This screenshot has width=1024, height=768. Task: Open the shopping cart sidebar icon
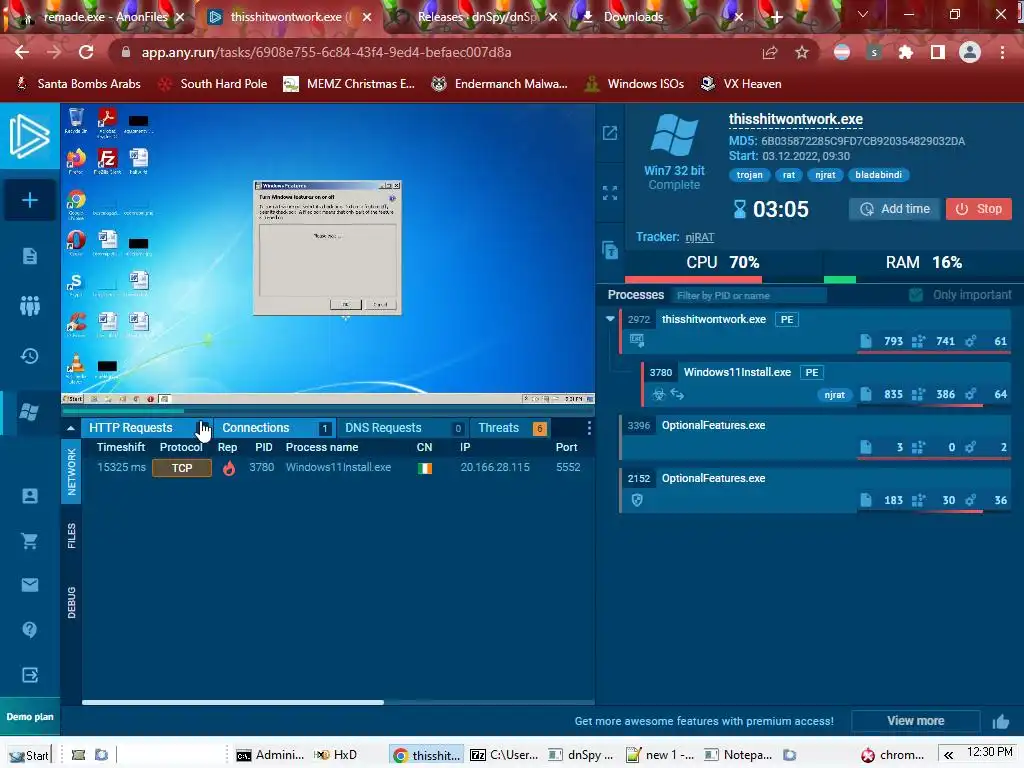[x=29, y=541]
